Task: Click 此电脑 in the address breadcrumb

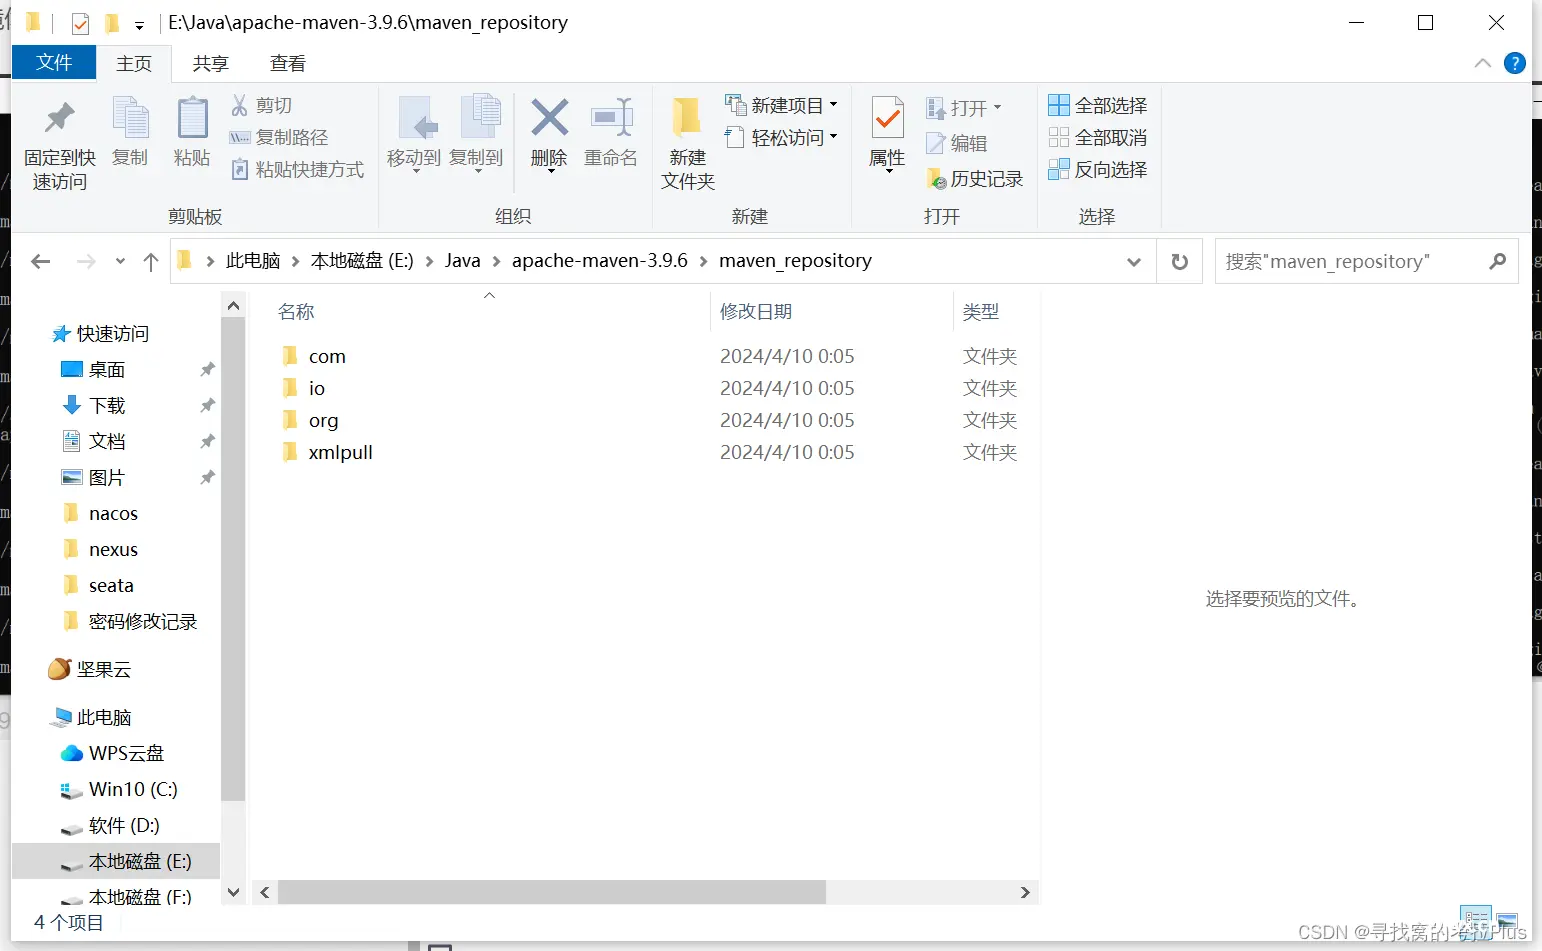Action: click(x=253, y=261)
